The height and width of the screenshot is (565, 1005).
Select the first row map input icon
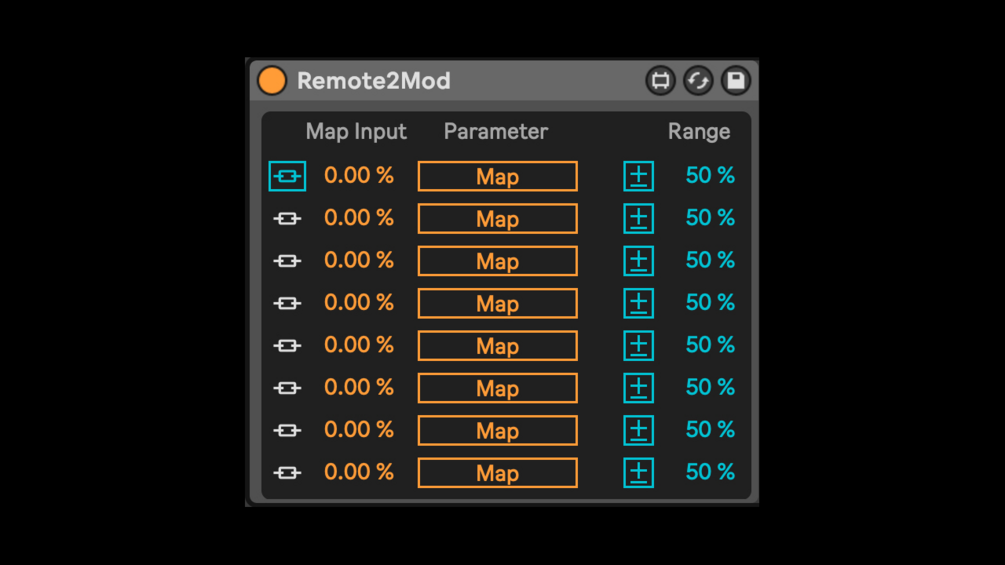(x=287, y=176)
